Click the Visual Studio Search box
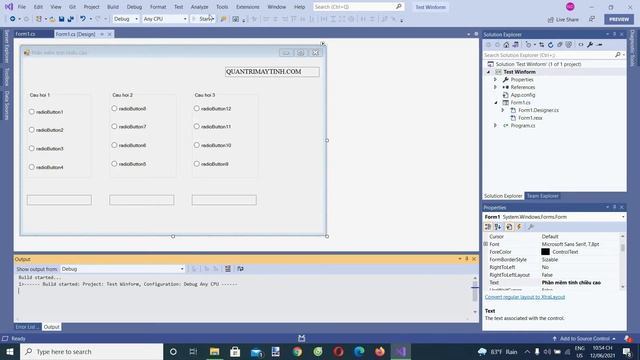The height and width of the screenshot is (360, 640). tap(358, 7)
